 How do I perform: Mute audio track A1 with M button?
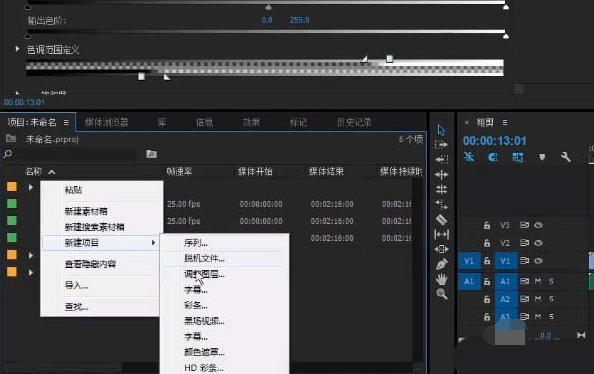(x=538, y=281)
